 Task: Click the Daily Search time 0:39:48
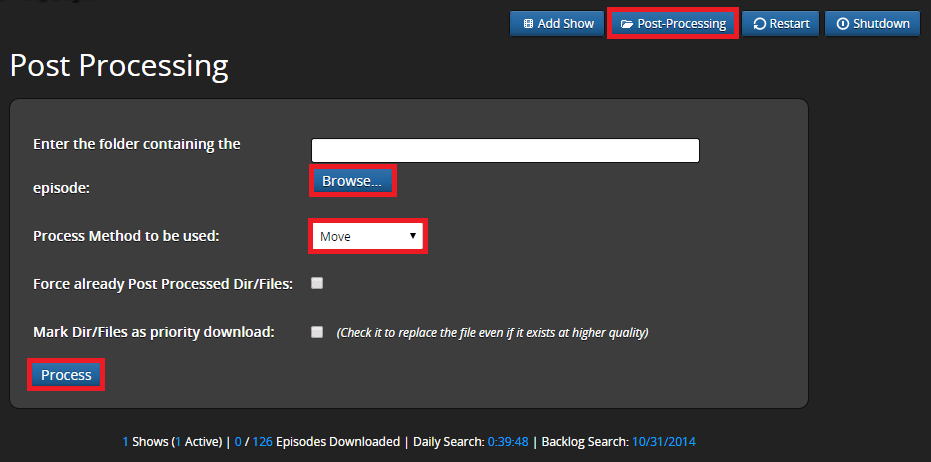(507, 441)
